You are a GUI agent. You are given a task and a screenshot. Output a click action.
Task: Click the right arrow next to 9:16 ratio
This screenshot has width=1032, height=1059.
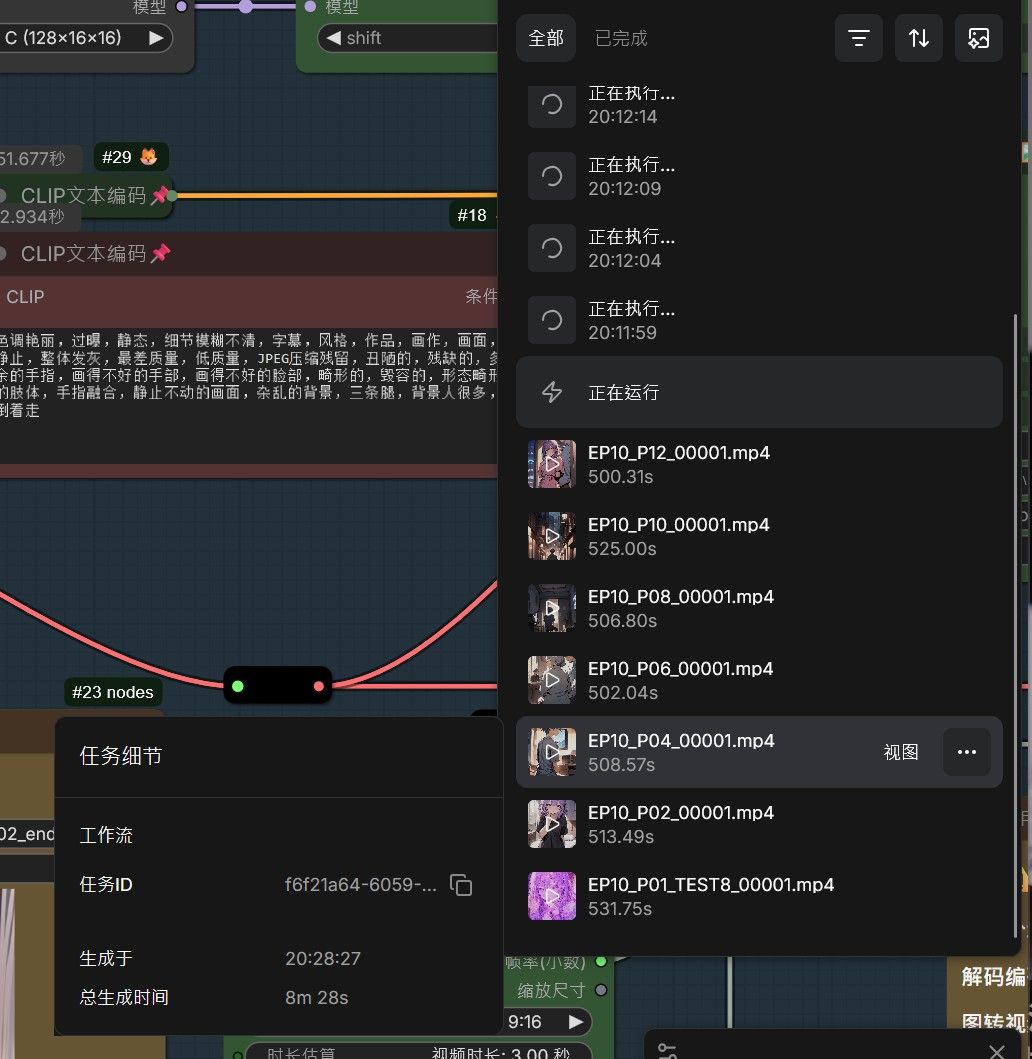tap(576, 1022)
